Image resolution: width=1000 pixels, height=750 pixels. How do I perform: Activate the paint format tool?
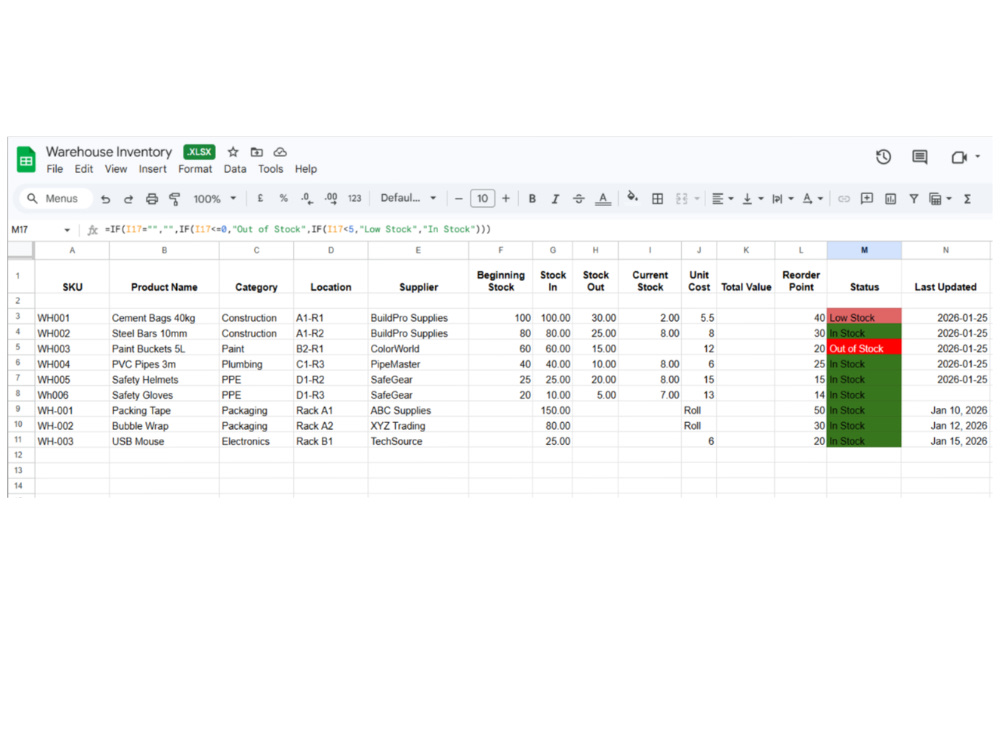point(174,199)
